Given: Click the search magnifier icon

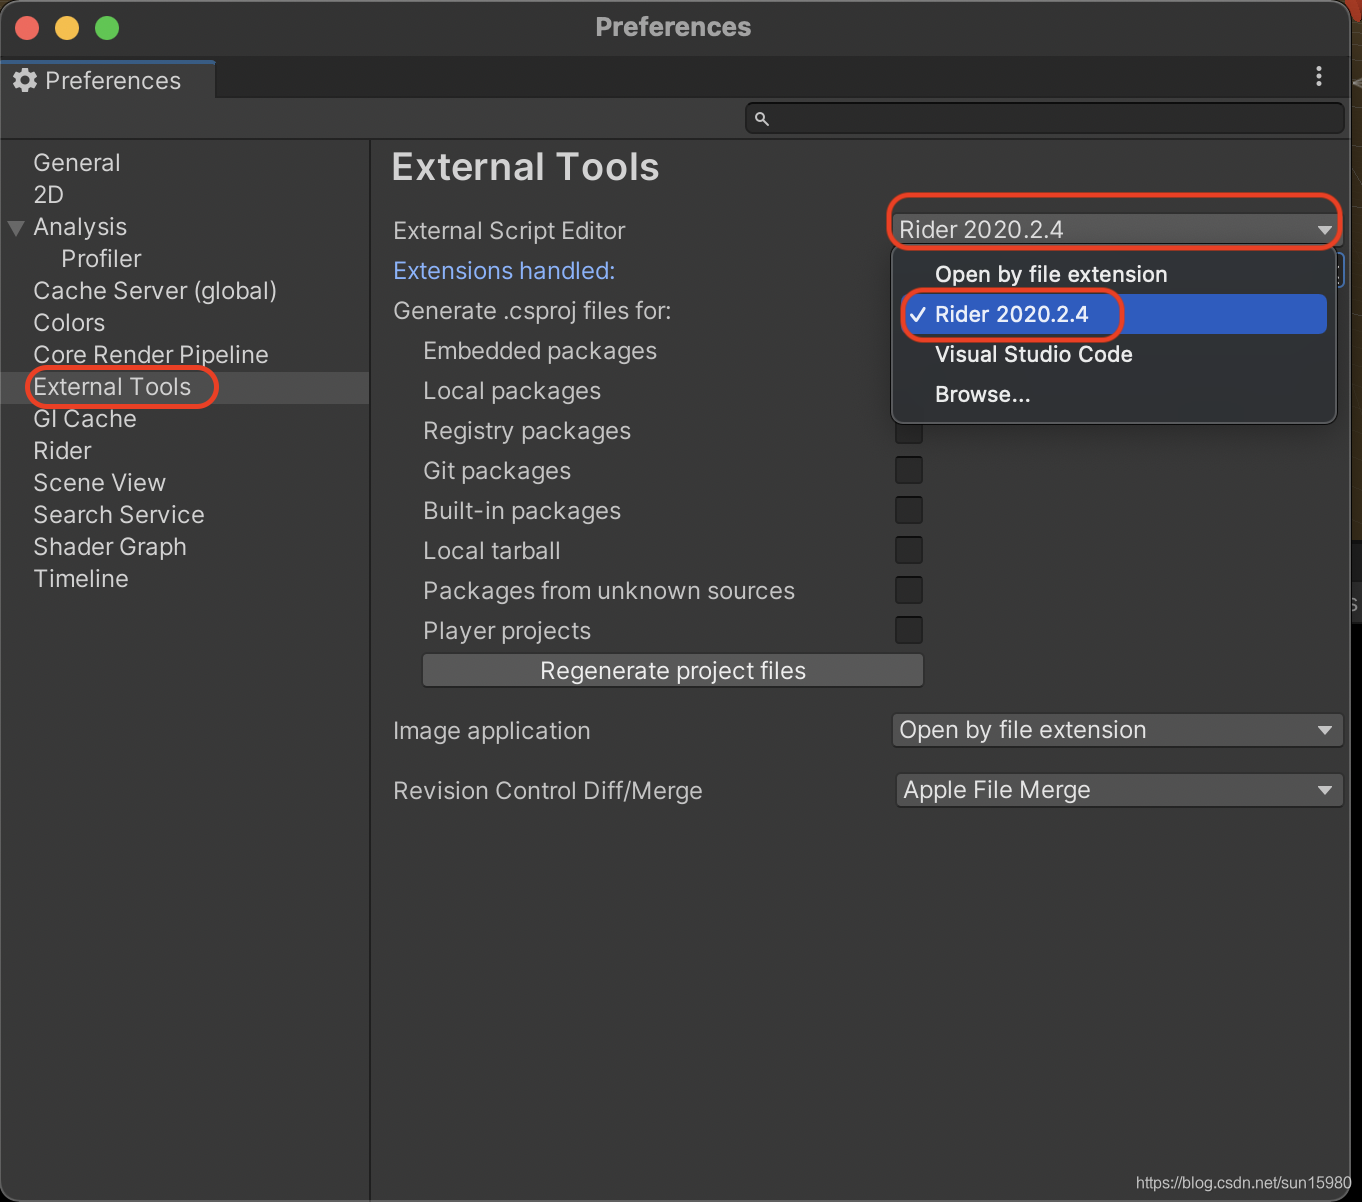Looking at the screenshot, I should click(761, 118).
